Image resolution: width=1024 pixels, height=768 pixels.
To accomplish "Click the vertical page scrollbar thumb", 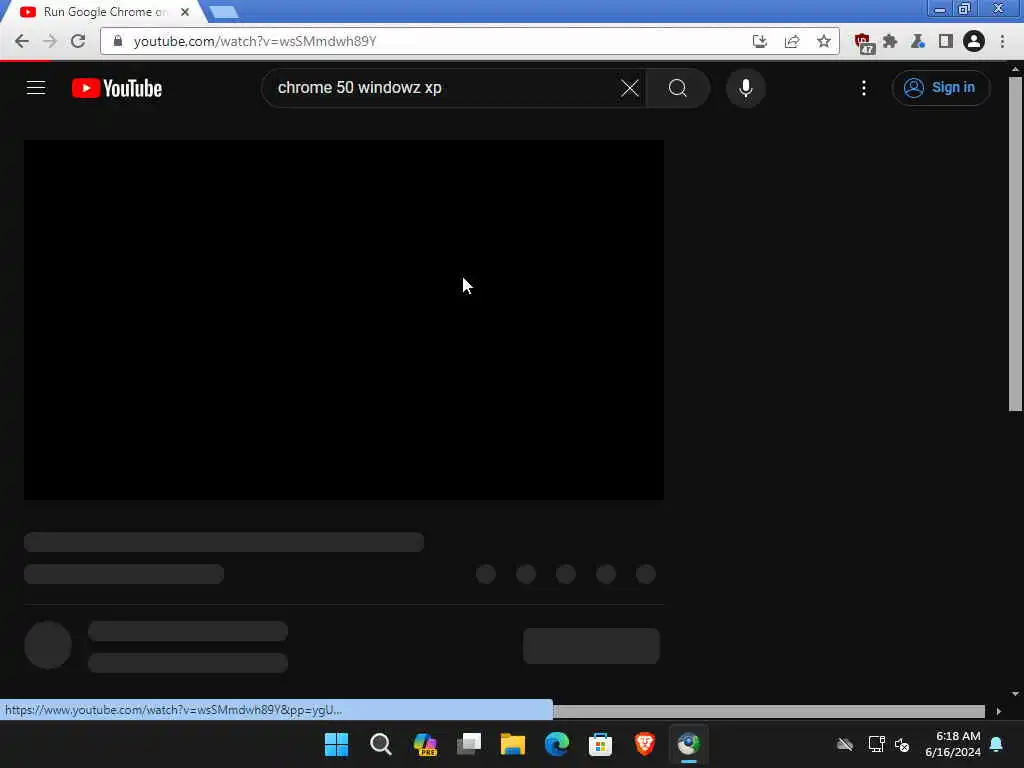I will (1015, 243).
